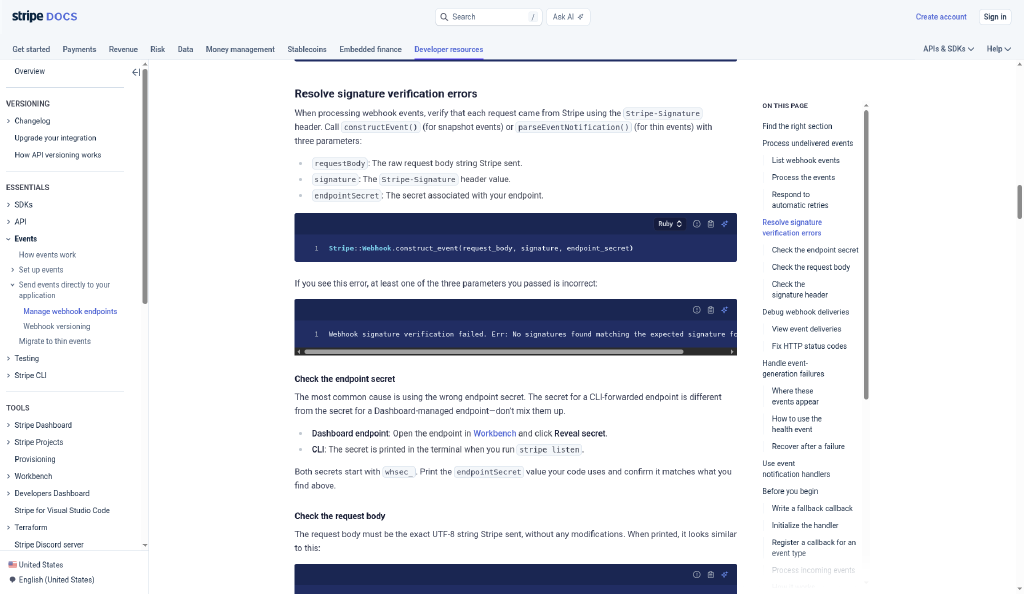1024x594 pixels.
Task: Open the Revenue tab
Action: [x=123, y=49]
